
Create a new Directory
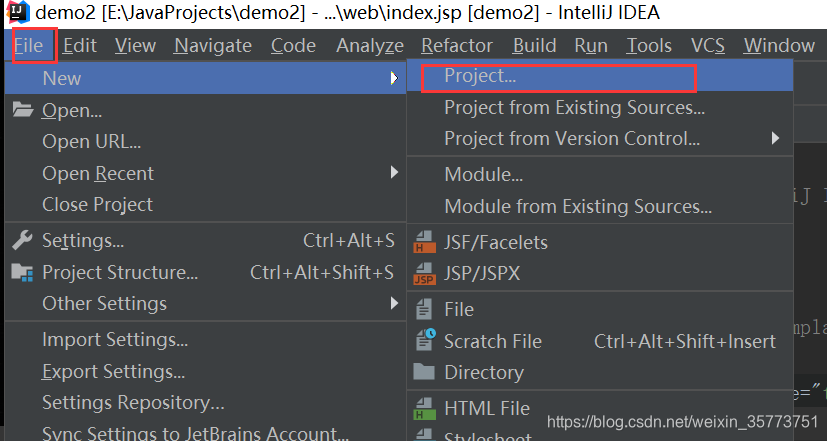[x=600, y=372]
